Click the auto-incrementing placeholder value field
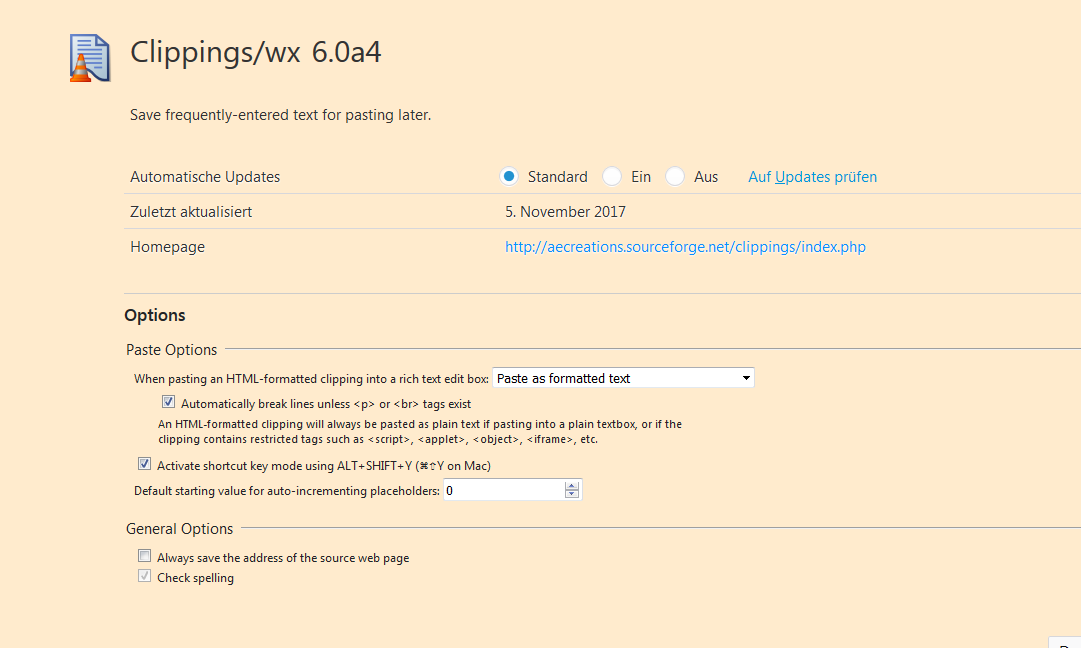This screenshot has width=1081, height=648. click(504, 490)
